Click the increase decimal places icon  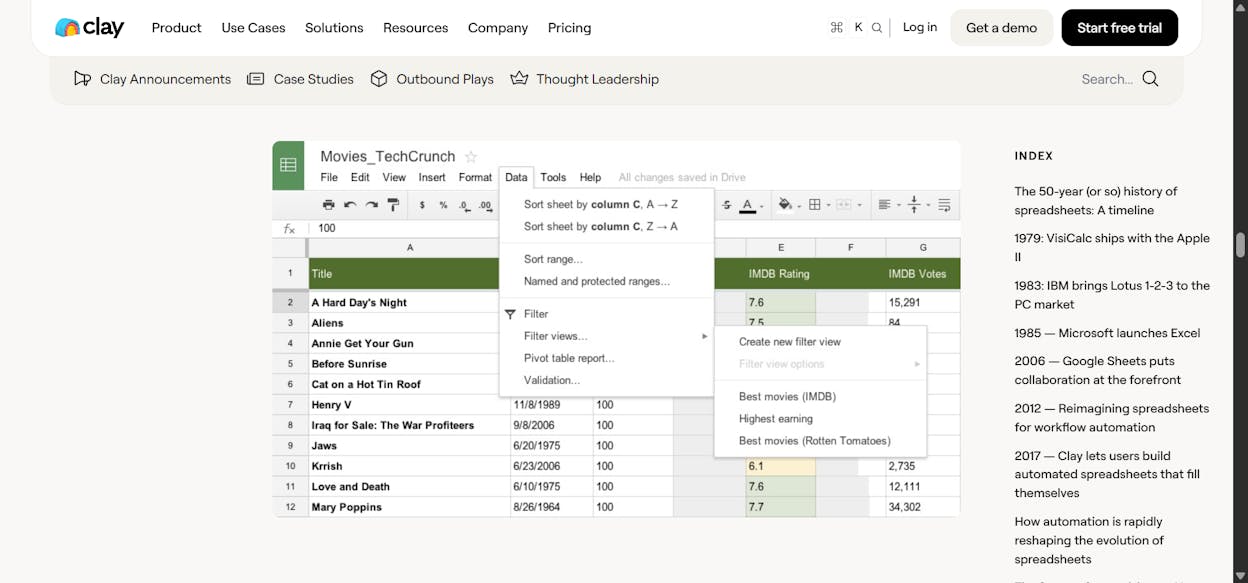(x=485, y=205)
